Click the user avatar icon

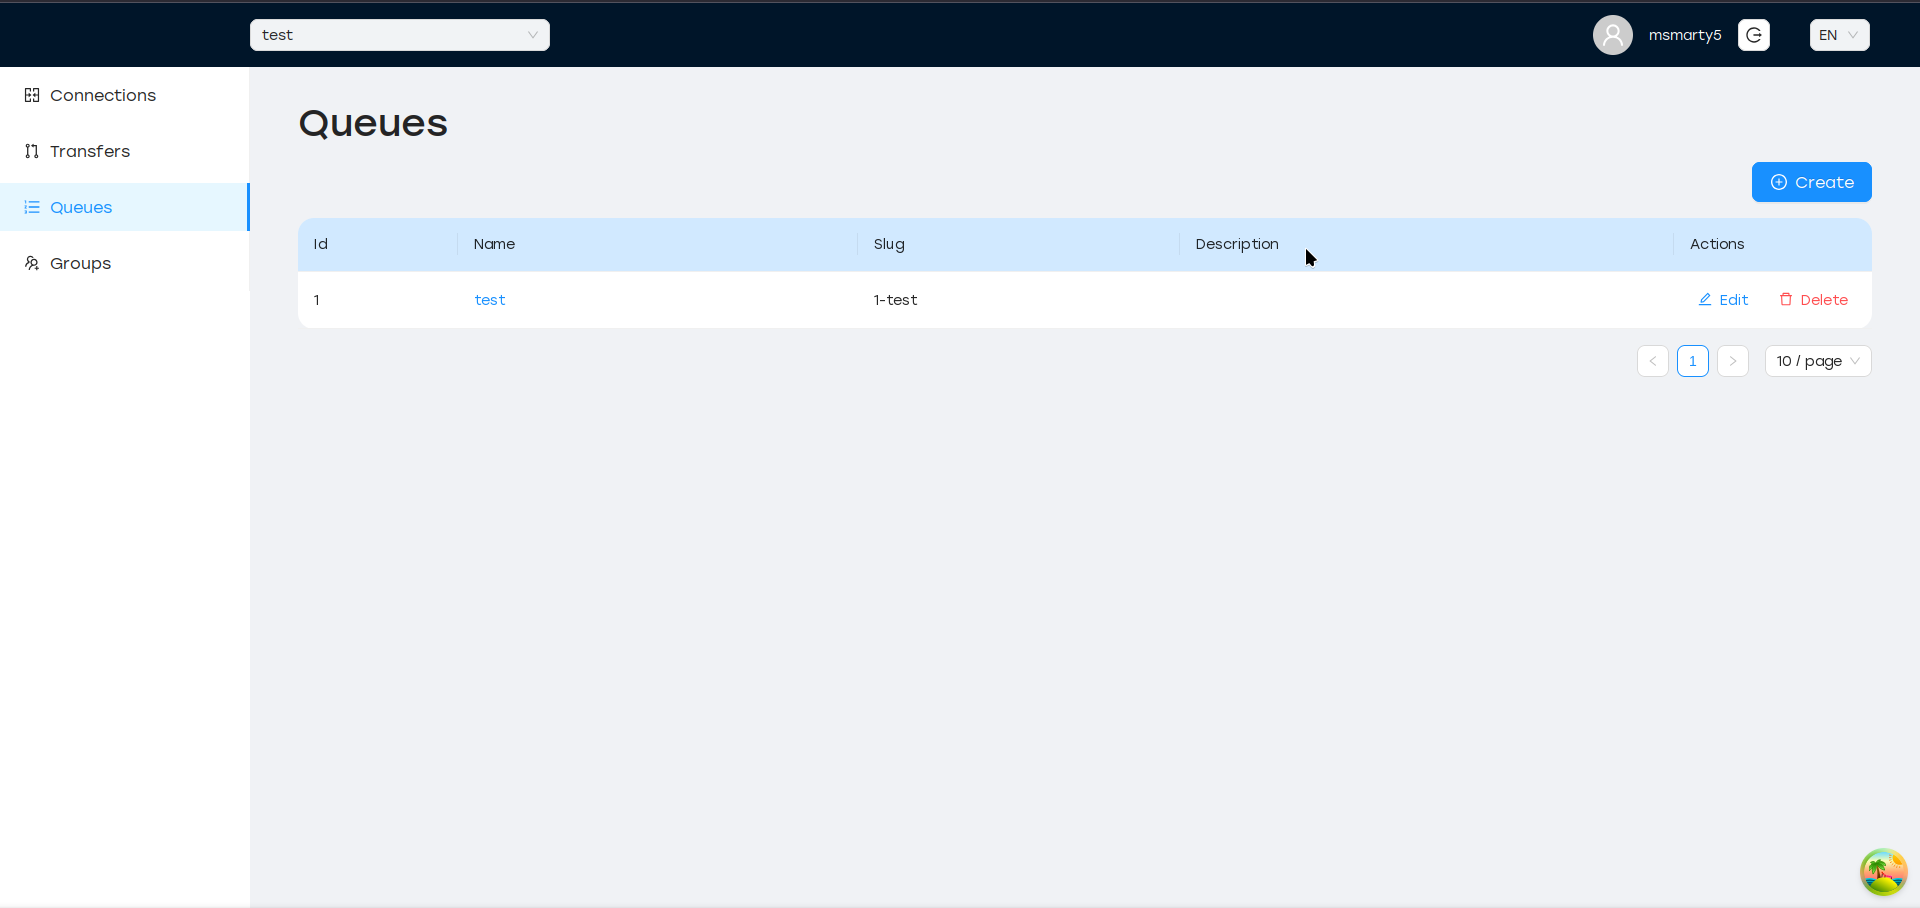1612,35
